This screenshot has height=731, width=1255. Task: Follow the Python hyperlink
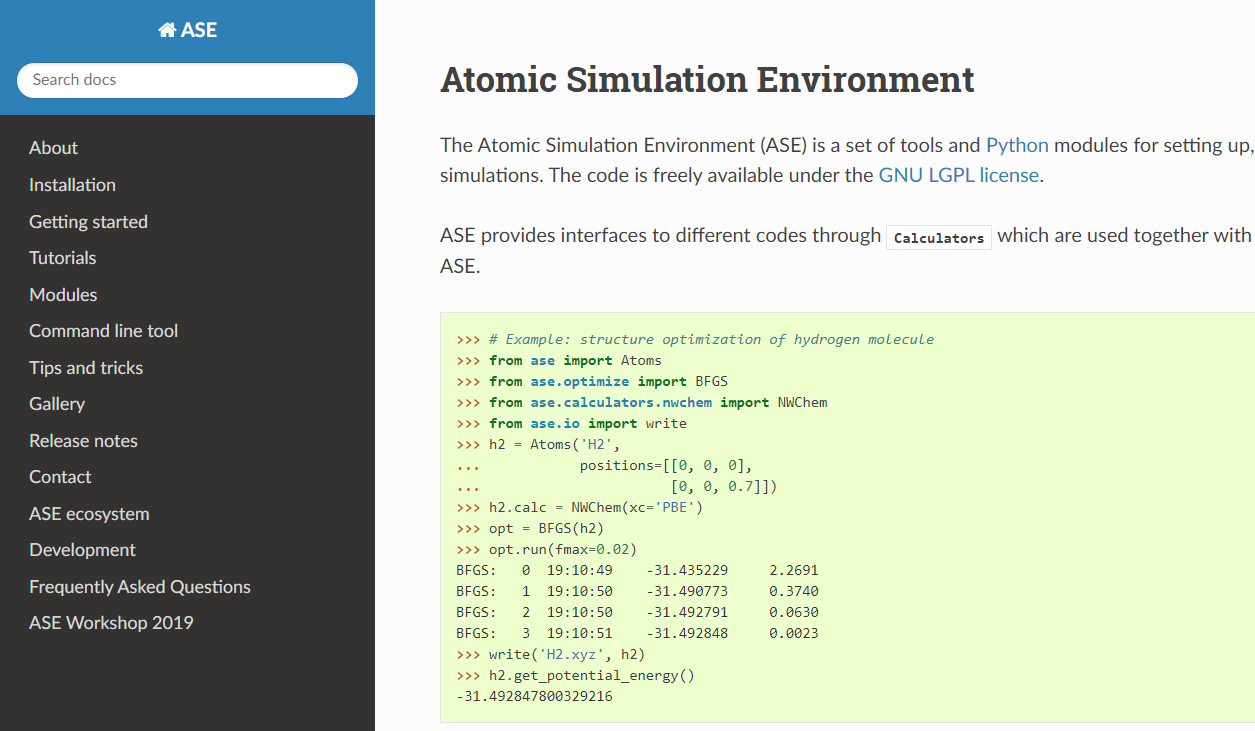tap(1017, 145)
